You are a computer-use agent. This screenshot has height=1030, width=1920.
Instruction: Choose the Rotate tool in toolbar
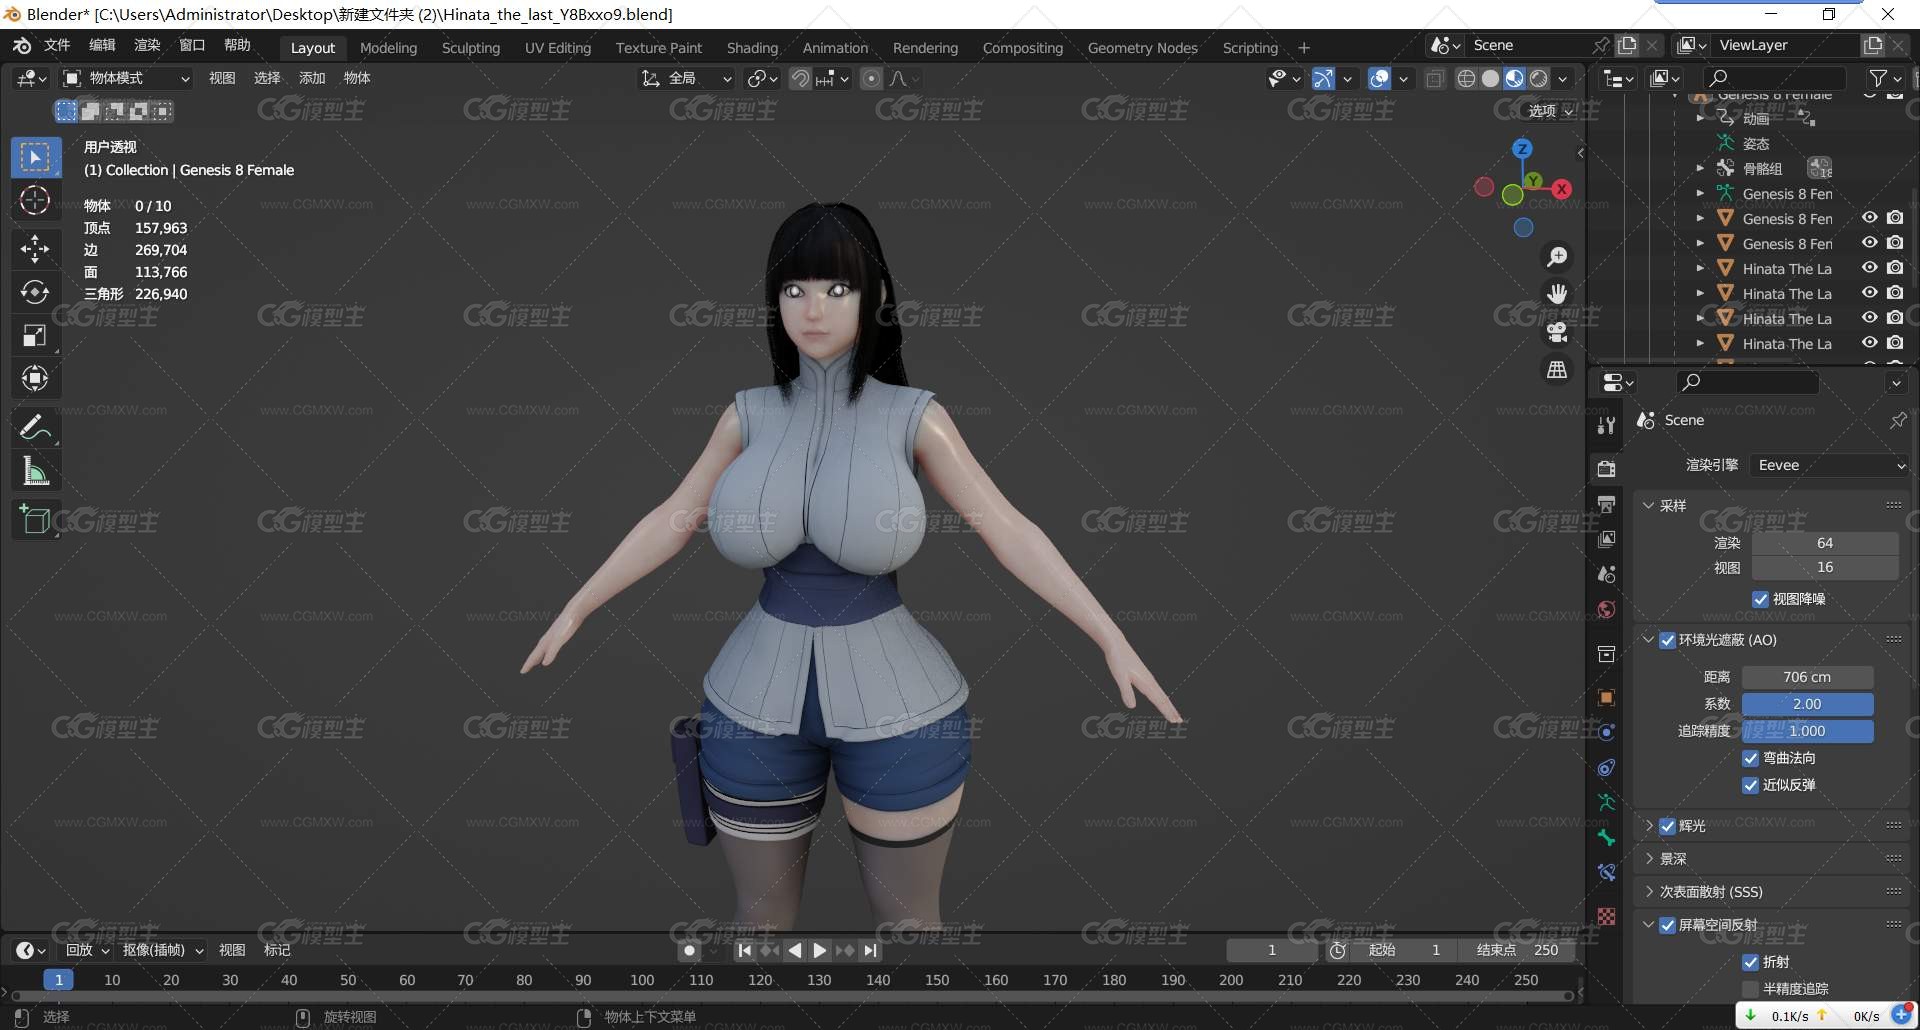coord(35,292)
